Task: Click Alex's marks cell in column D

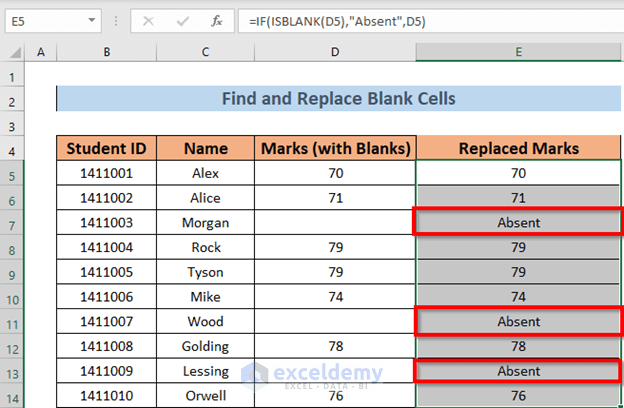Action: pos(335,173)
